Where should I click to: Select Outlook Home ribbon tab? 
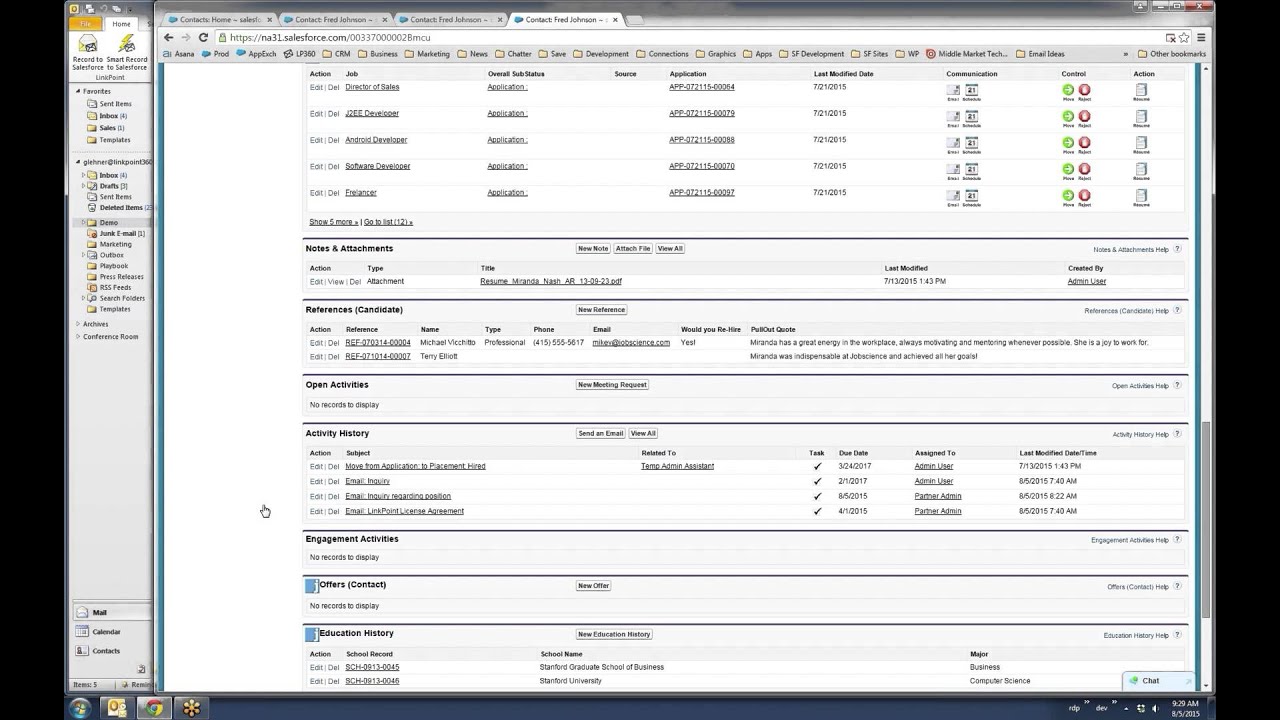coord(121,23)
